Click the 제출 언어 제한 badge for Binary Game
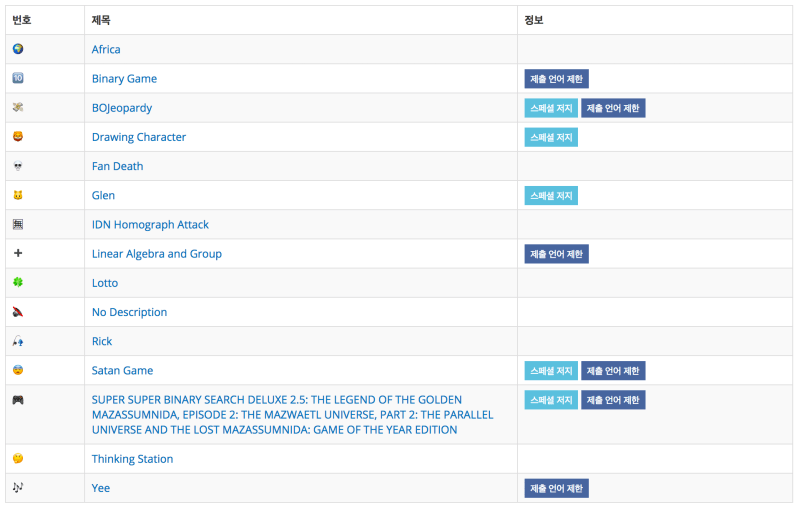 point(557,79)
